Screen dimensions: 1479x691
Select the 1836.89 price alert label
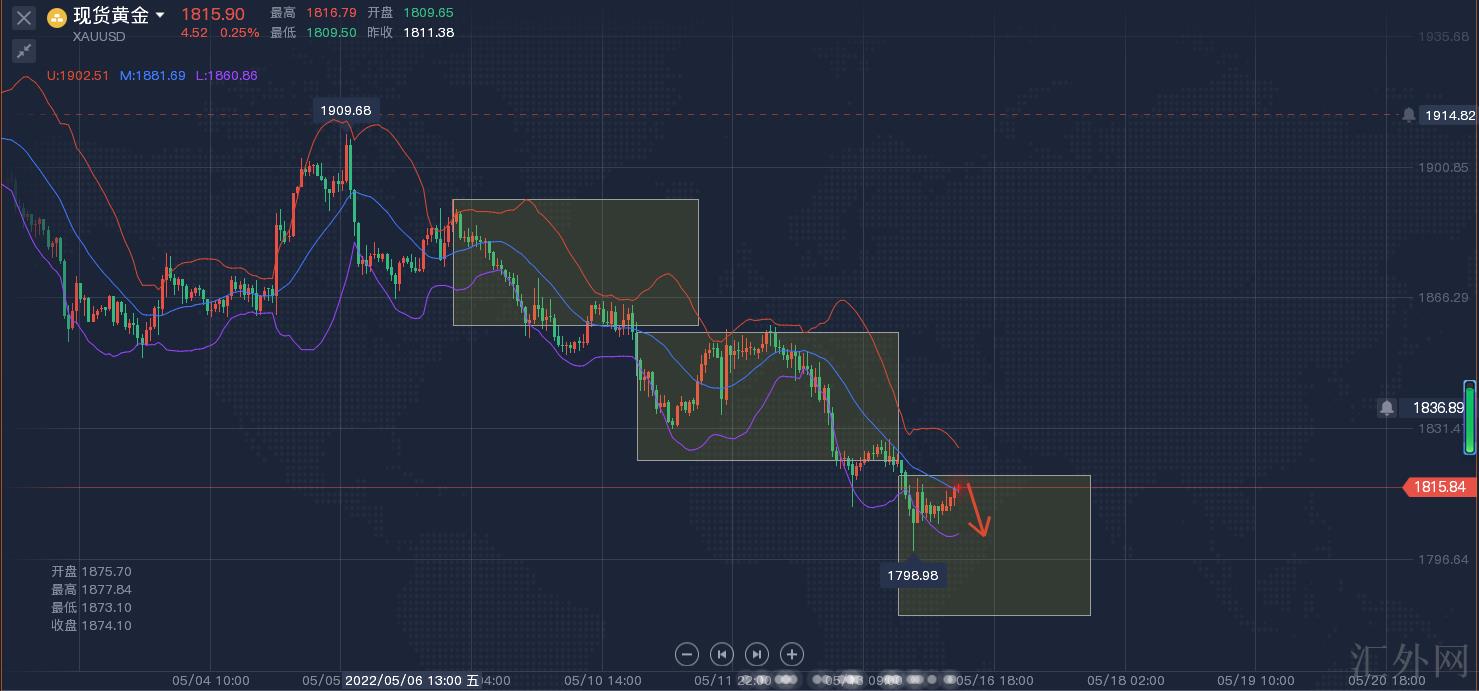click(x=1436, y=408)
